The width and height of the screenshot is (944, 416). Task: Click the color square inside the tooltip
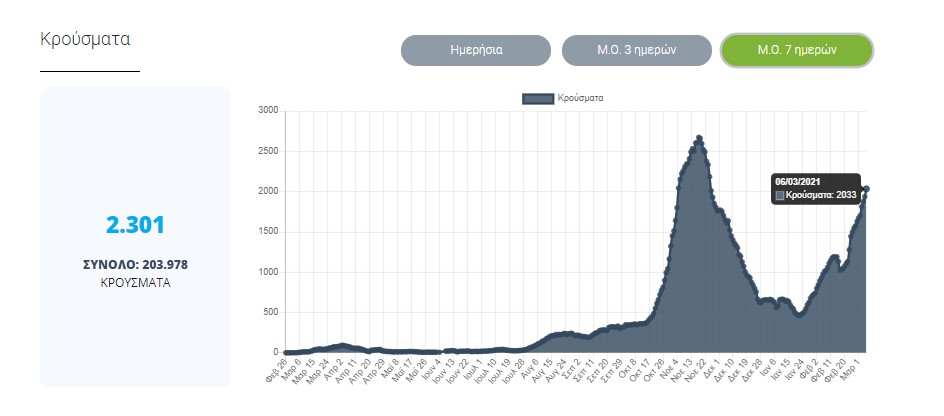point(780,195)
